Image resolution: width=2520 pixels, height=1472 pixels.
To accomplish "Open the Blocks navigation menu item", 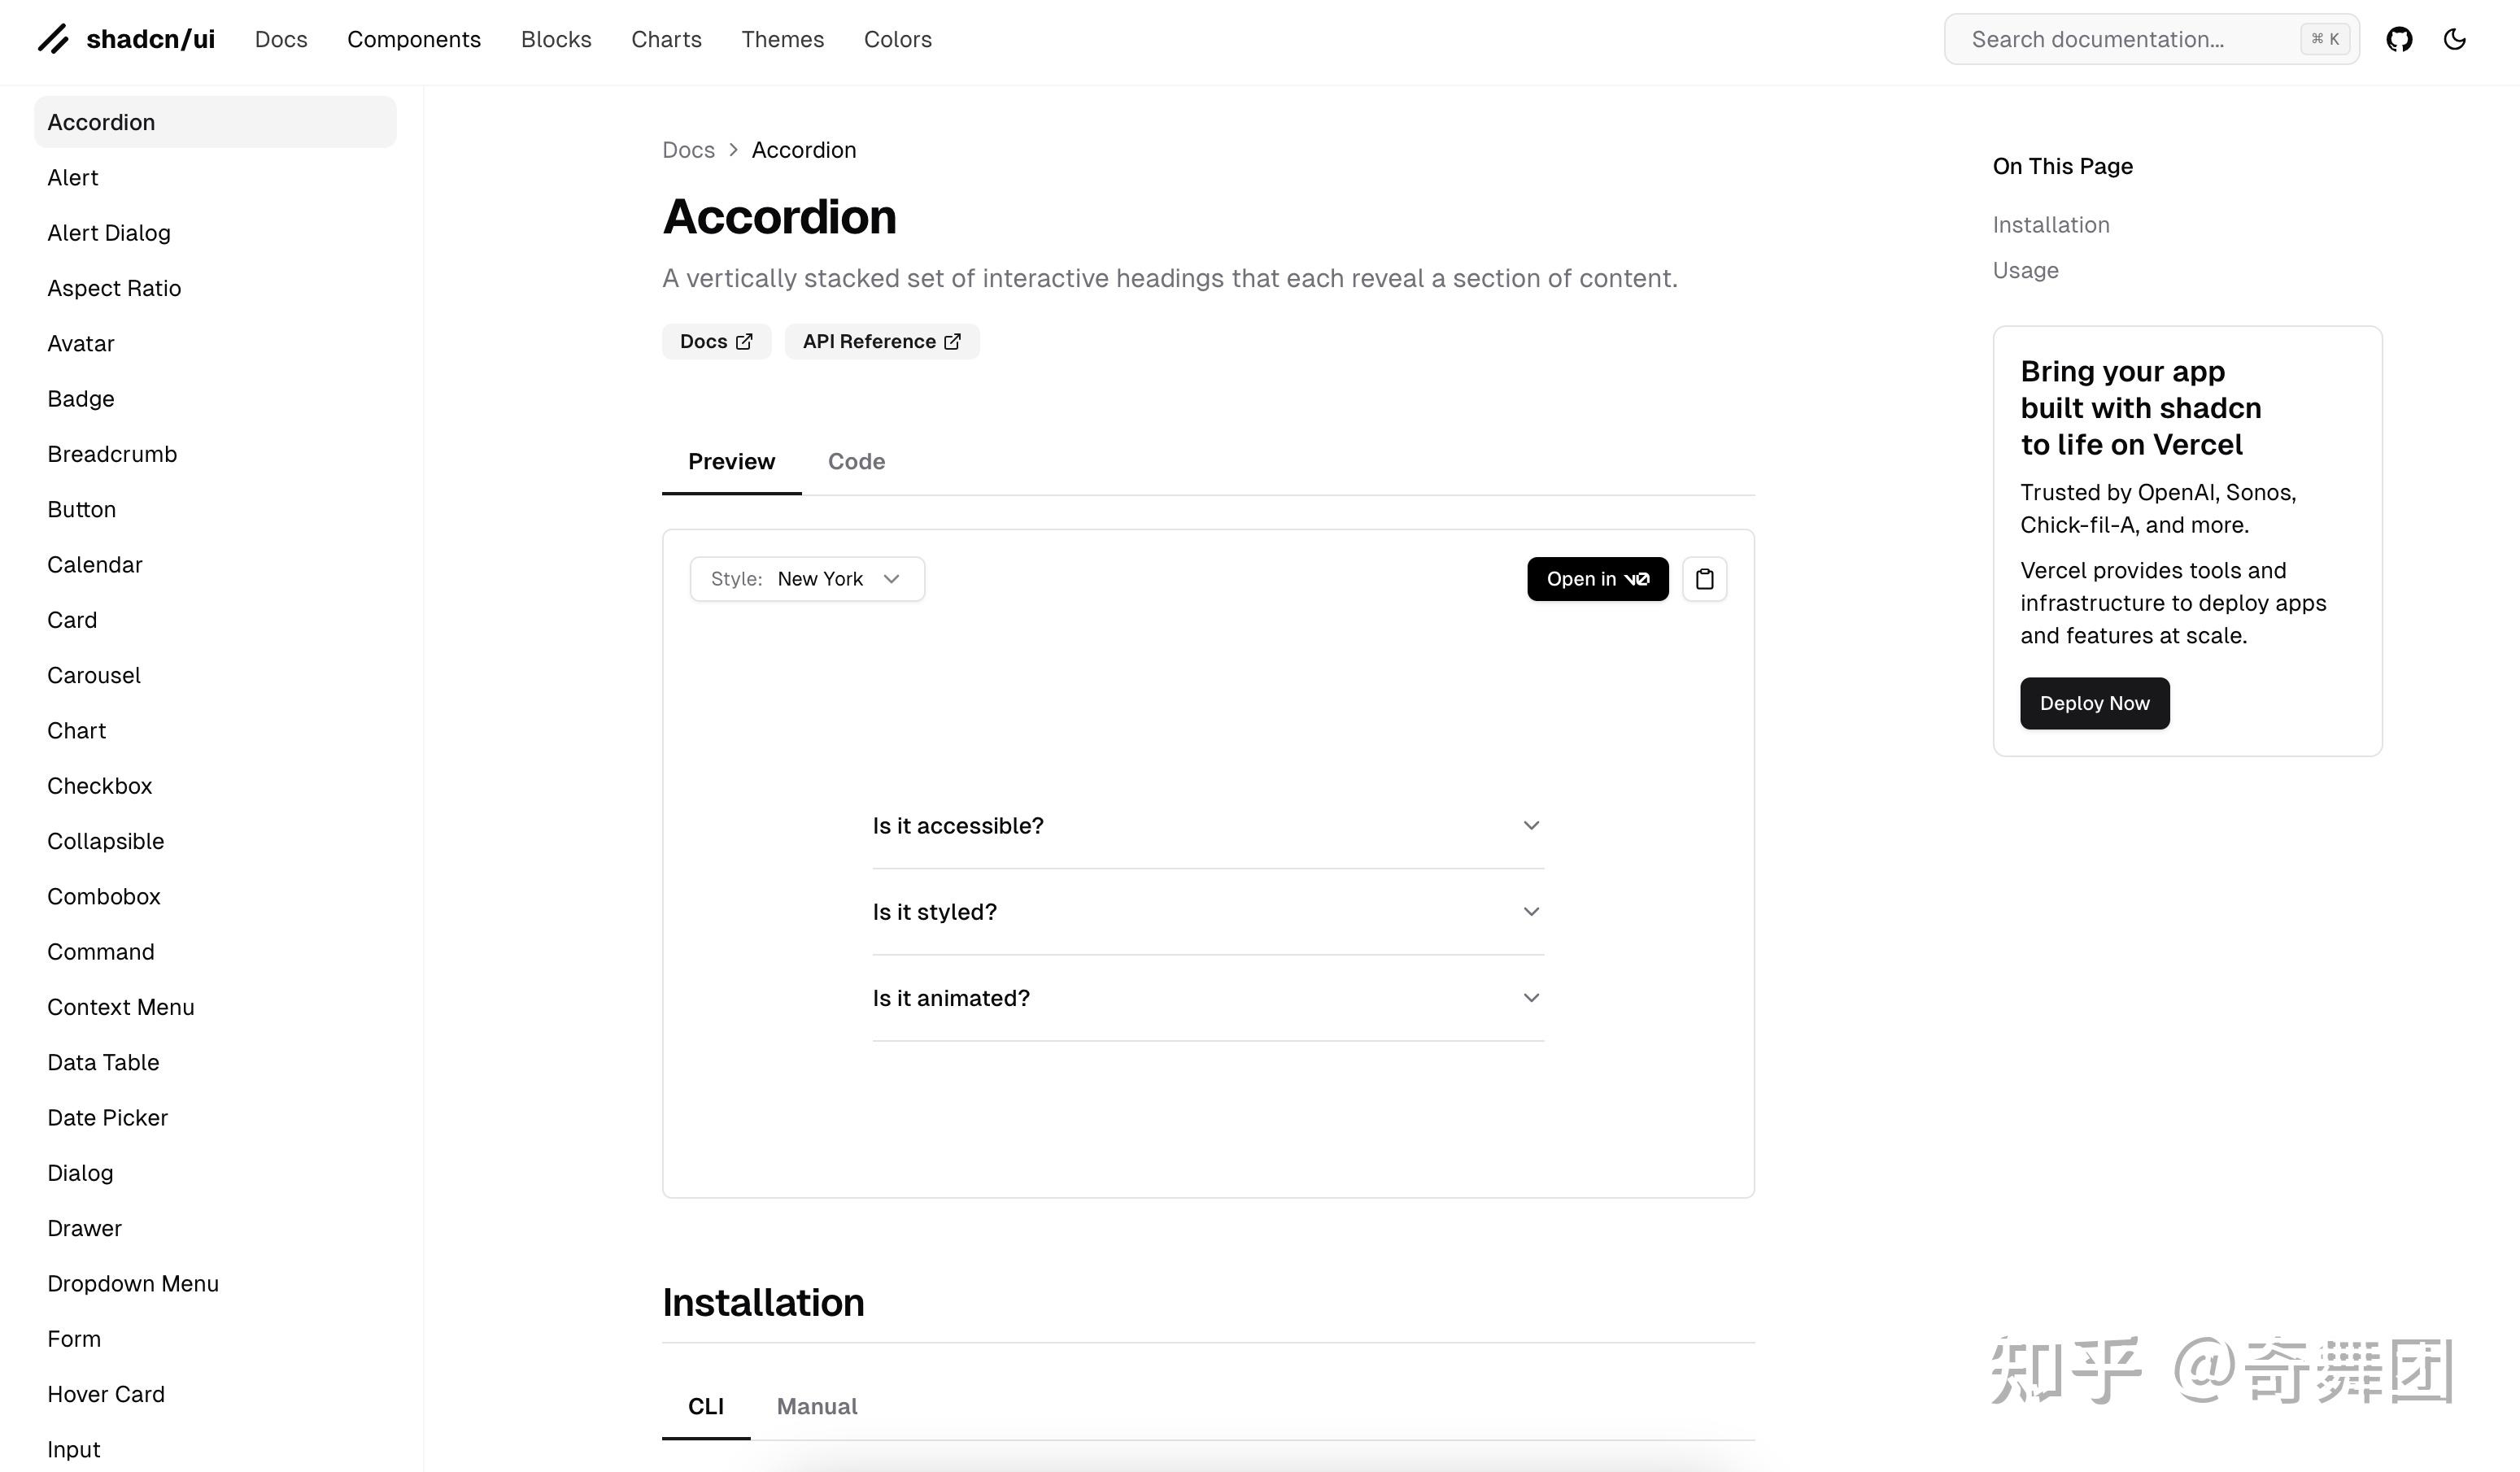I will pos(556,39).
